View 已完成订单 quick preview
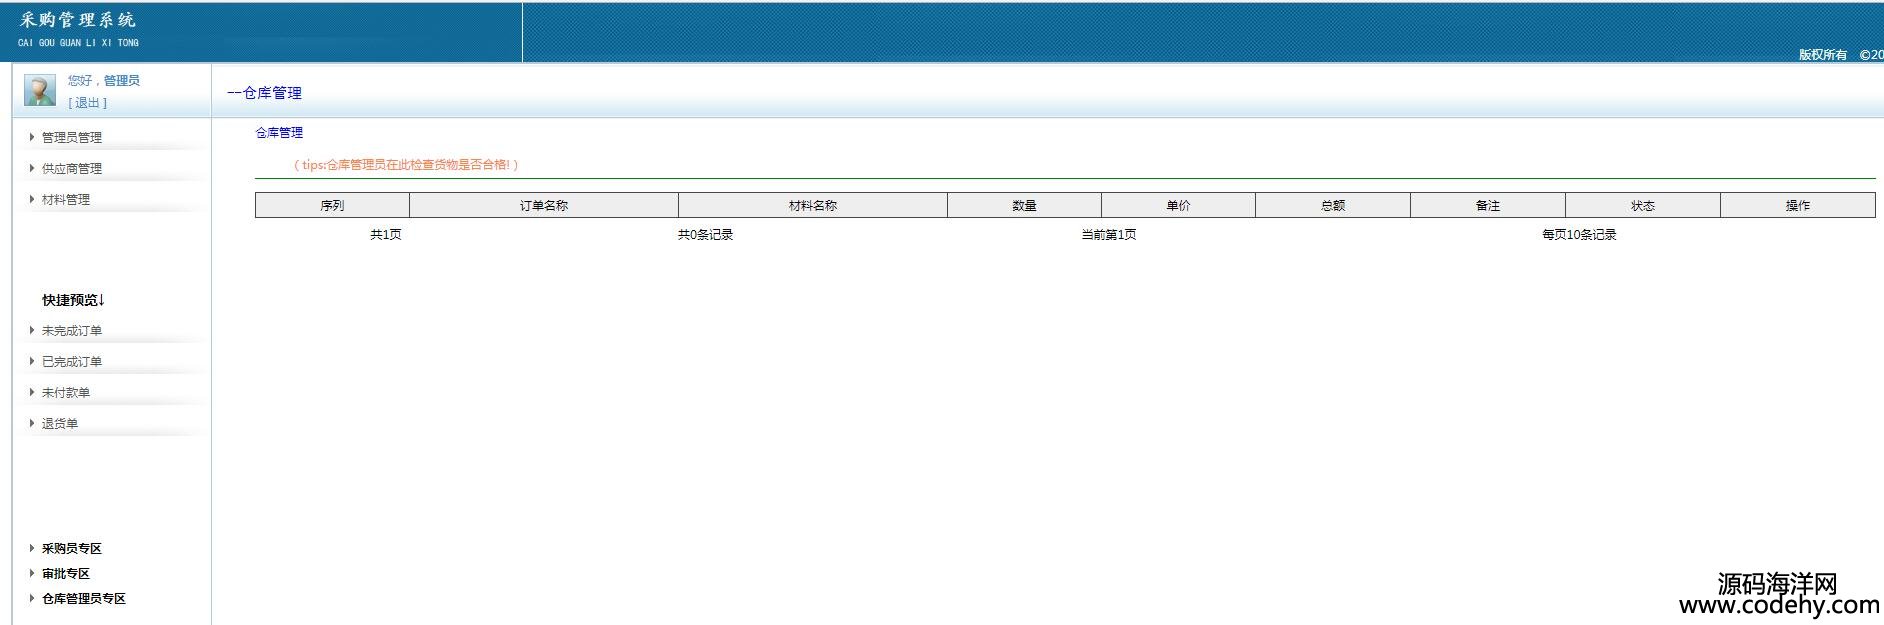This screenshot has height=625, width=1884. tap(72, 362)
